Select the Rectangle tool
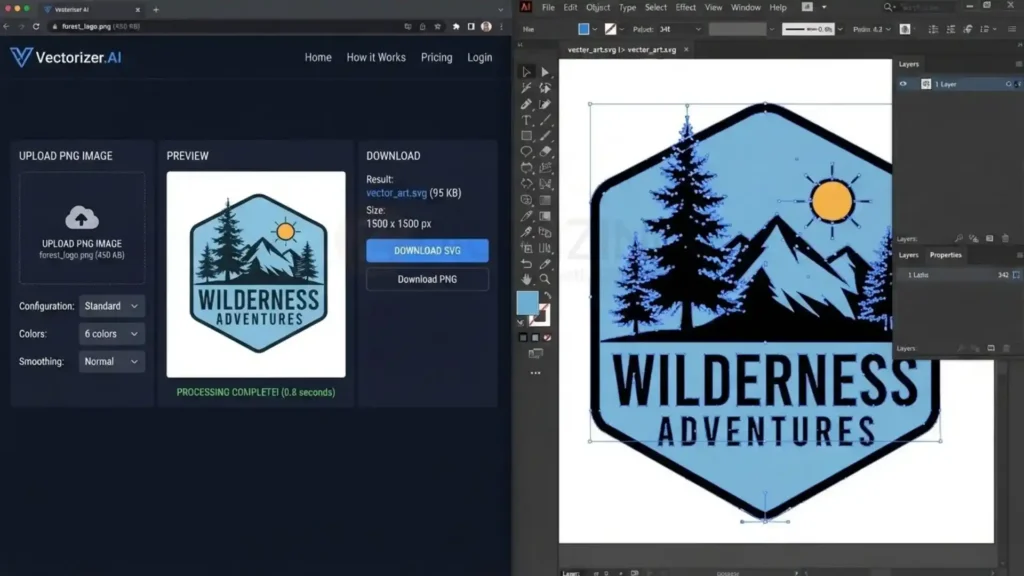This screenshot has width=1024, height=576. pyautogui.click(x=526, y=136)
